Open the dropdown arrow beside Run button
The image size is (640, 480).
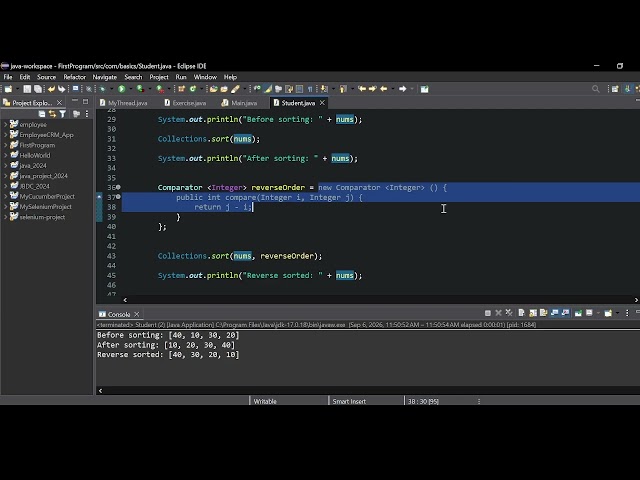point(130,89)
